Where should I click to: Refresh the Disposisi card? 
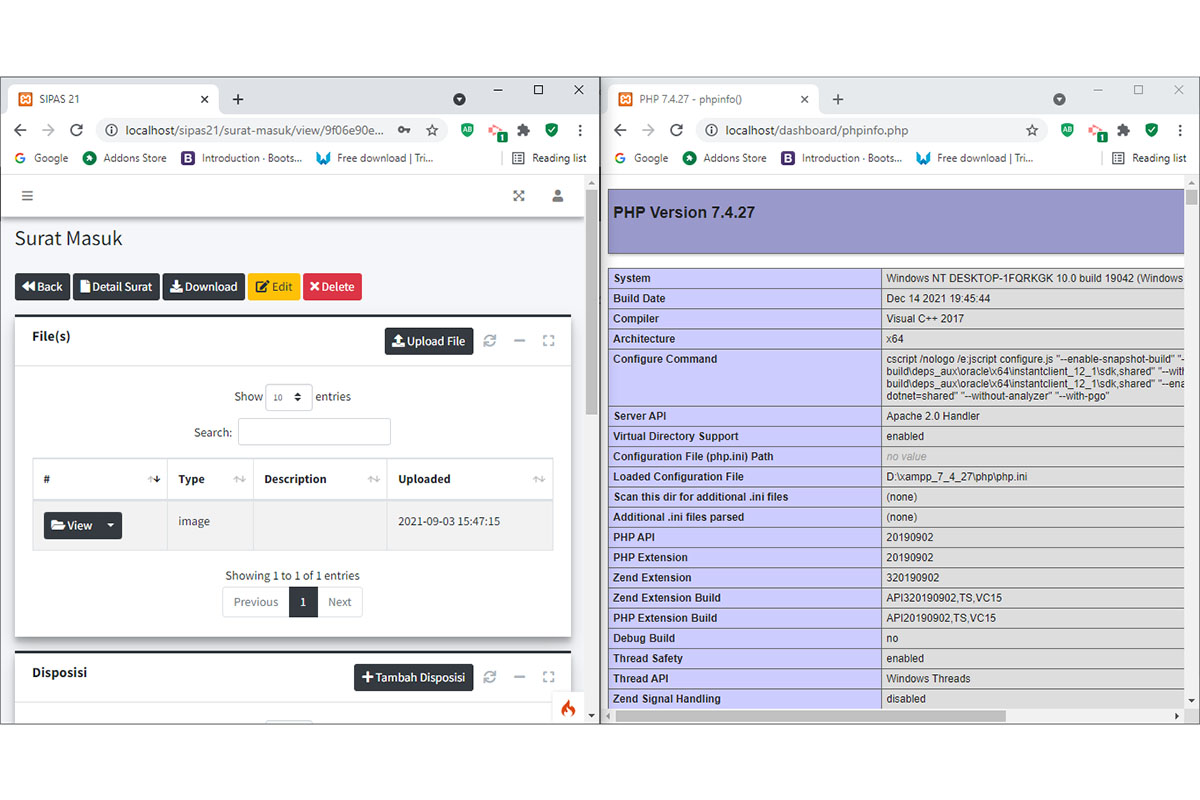click(490, 677)
